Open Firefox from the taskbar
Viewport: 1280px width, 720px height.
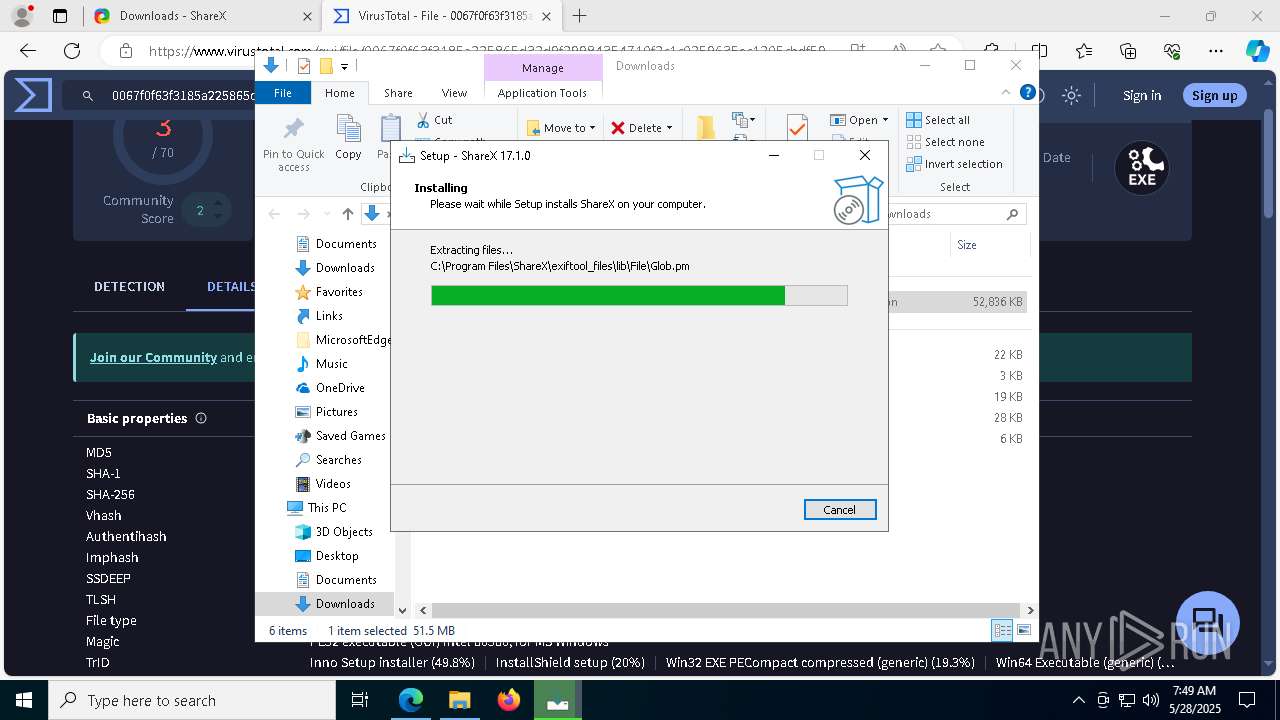point(509,700)
